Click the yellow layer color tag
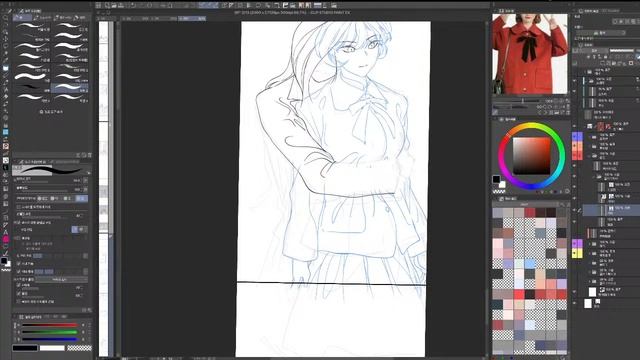Image resolution: width=640 pixels, height=360 pixels. (x=577, y=253)
